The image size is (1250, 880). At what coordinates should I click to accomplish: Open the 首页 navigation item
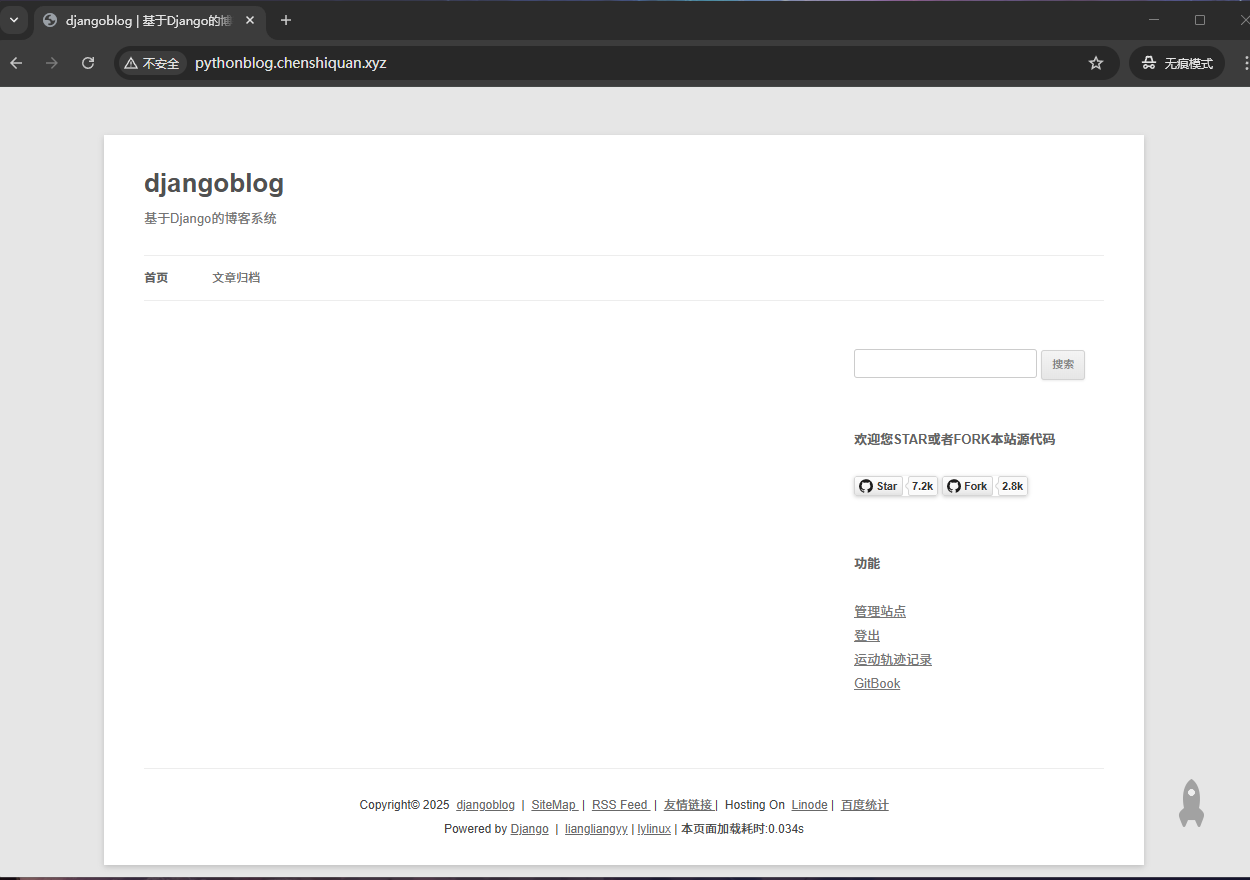pyautogui.click(x=156, y=278)
